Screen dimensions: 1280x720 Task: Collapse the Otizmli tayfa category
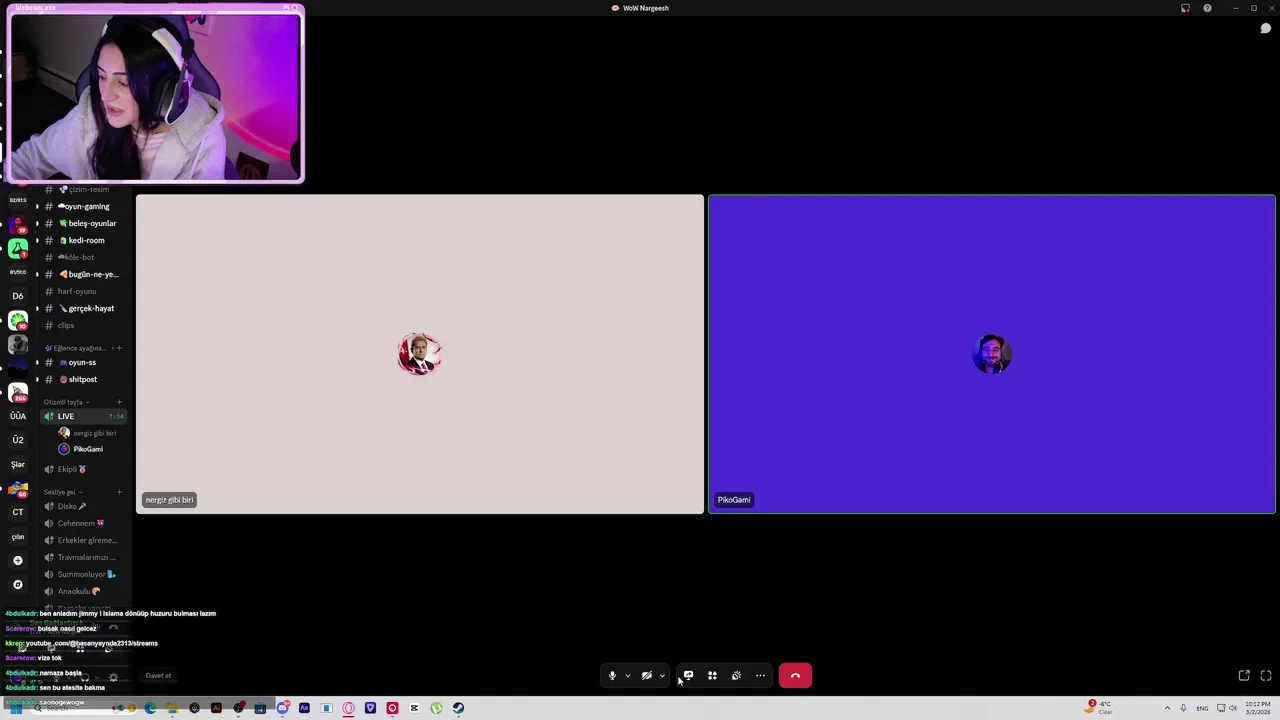click(x=65, y=402)
